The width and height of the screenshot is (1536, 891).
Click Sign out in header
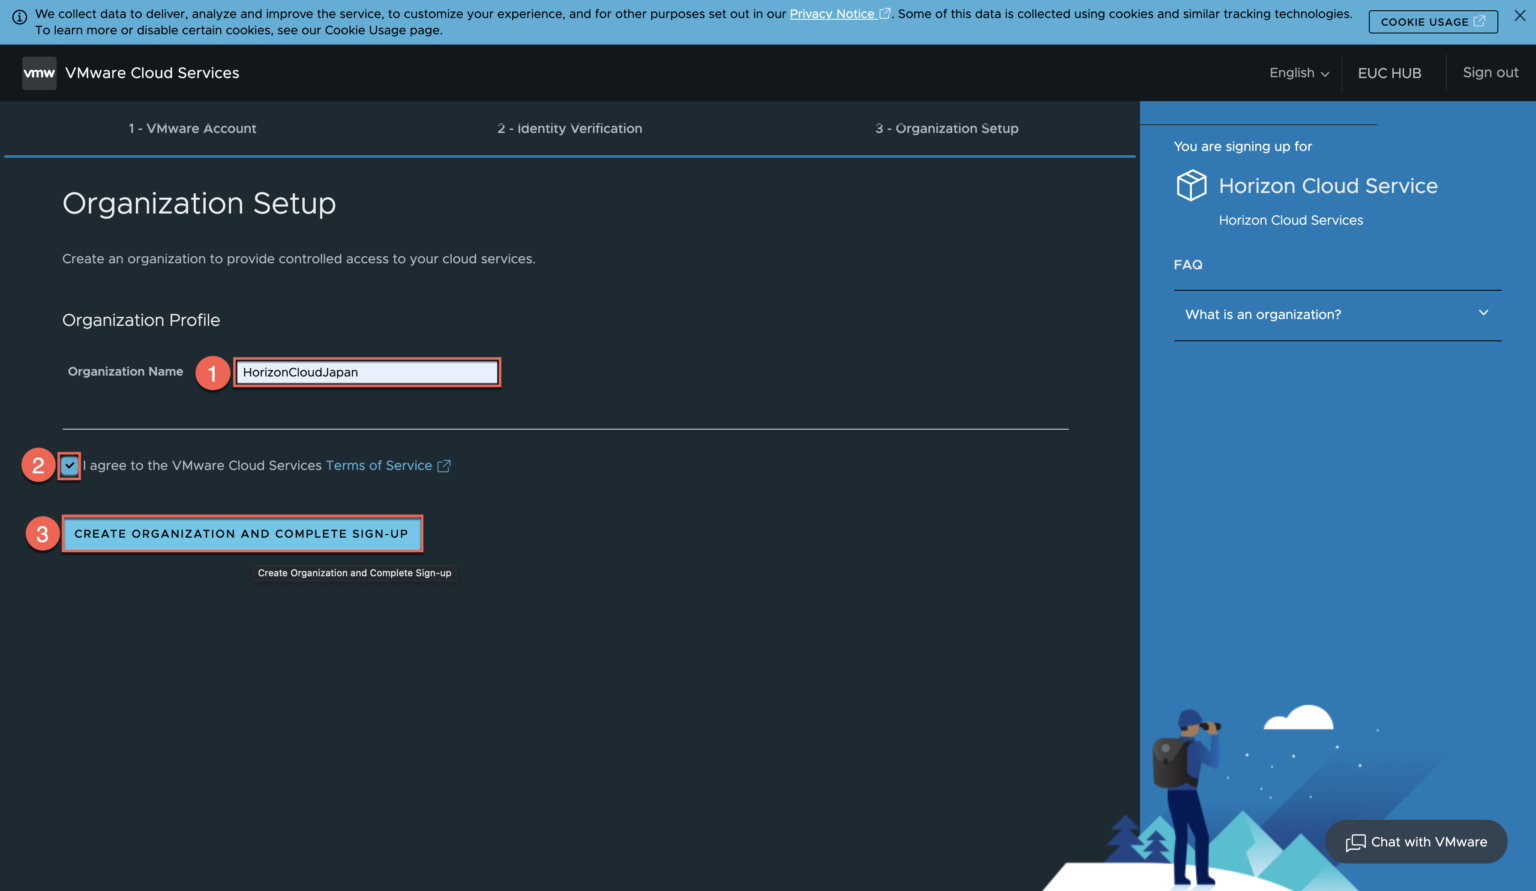pyautogui.click(x=1490, y=72)
